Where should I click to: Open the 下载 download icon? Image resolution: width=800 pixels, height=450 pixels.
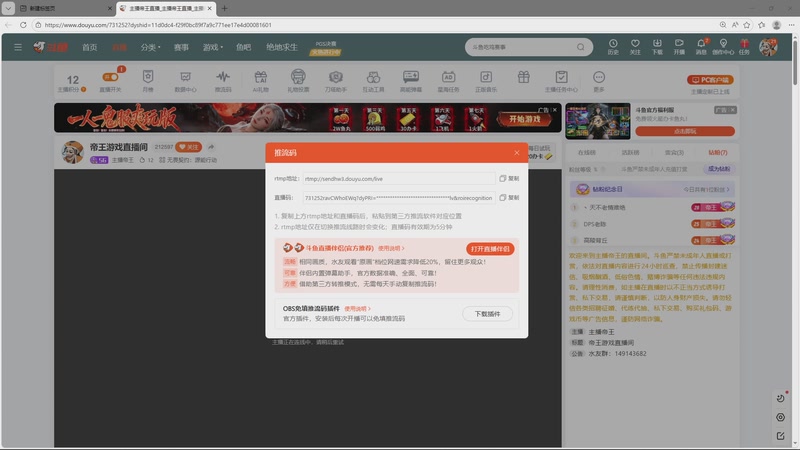[657, 47]
